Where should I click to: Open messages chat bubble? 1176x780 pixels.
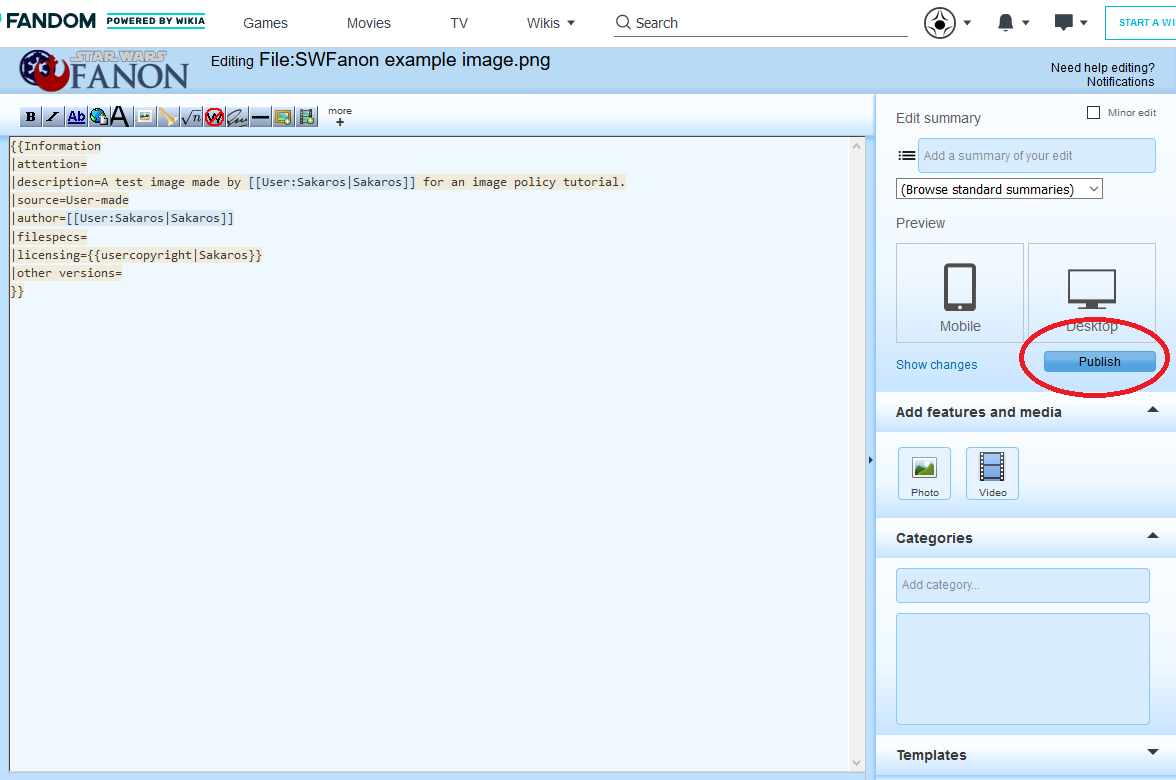[x=1064, y=22]
